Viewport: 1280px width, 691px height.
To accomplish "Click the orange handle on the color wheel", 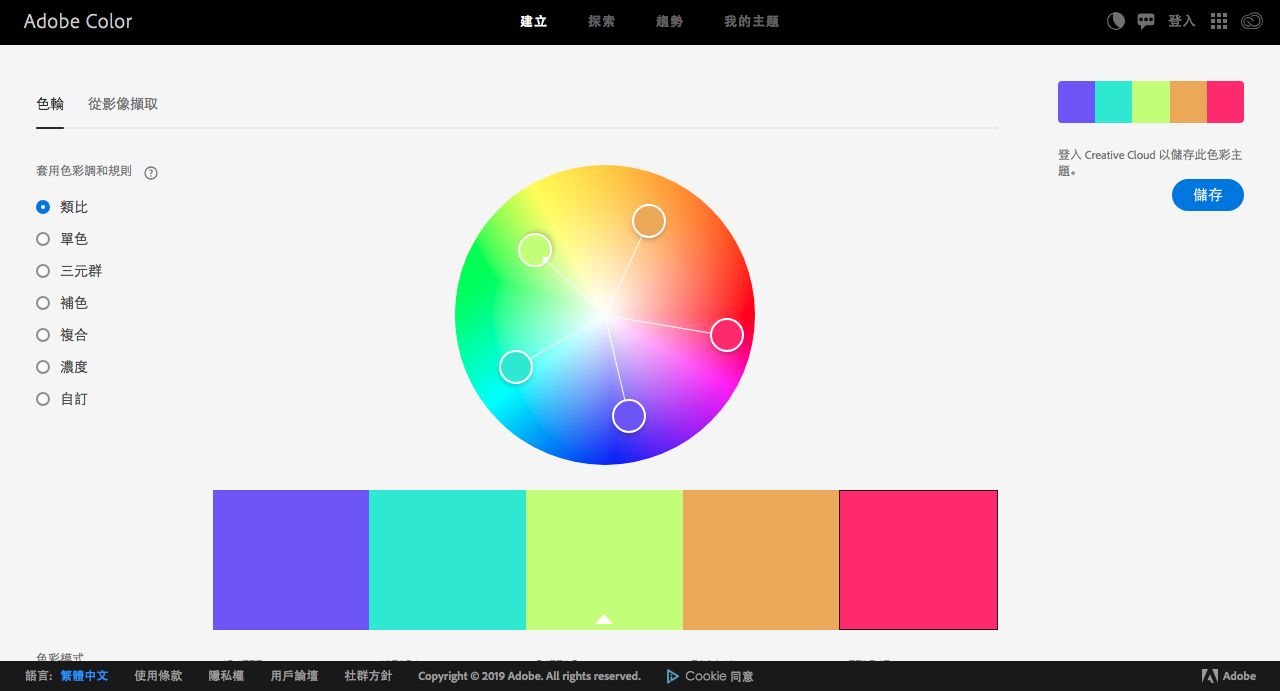I will pos(649,221).
